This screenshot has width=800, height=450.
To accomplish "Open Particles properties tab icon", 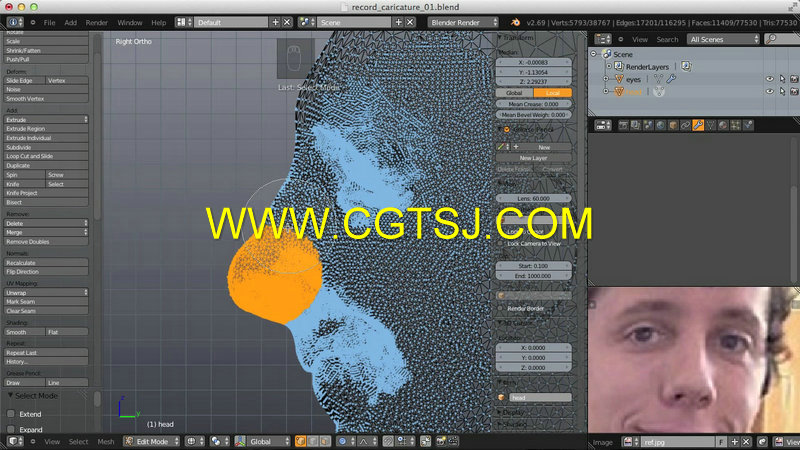I will coord(748,126).
